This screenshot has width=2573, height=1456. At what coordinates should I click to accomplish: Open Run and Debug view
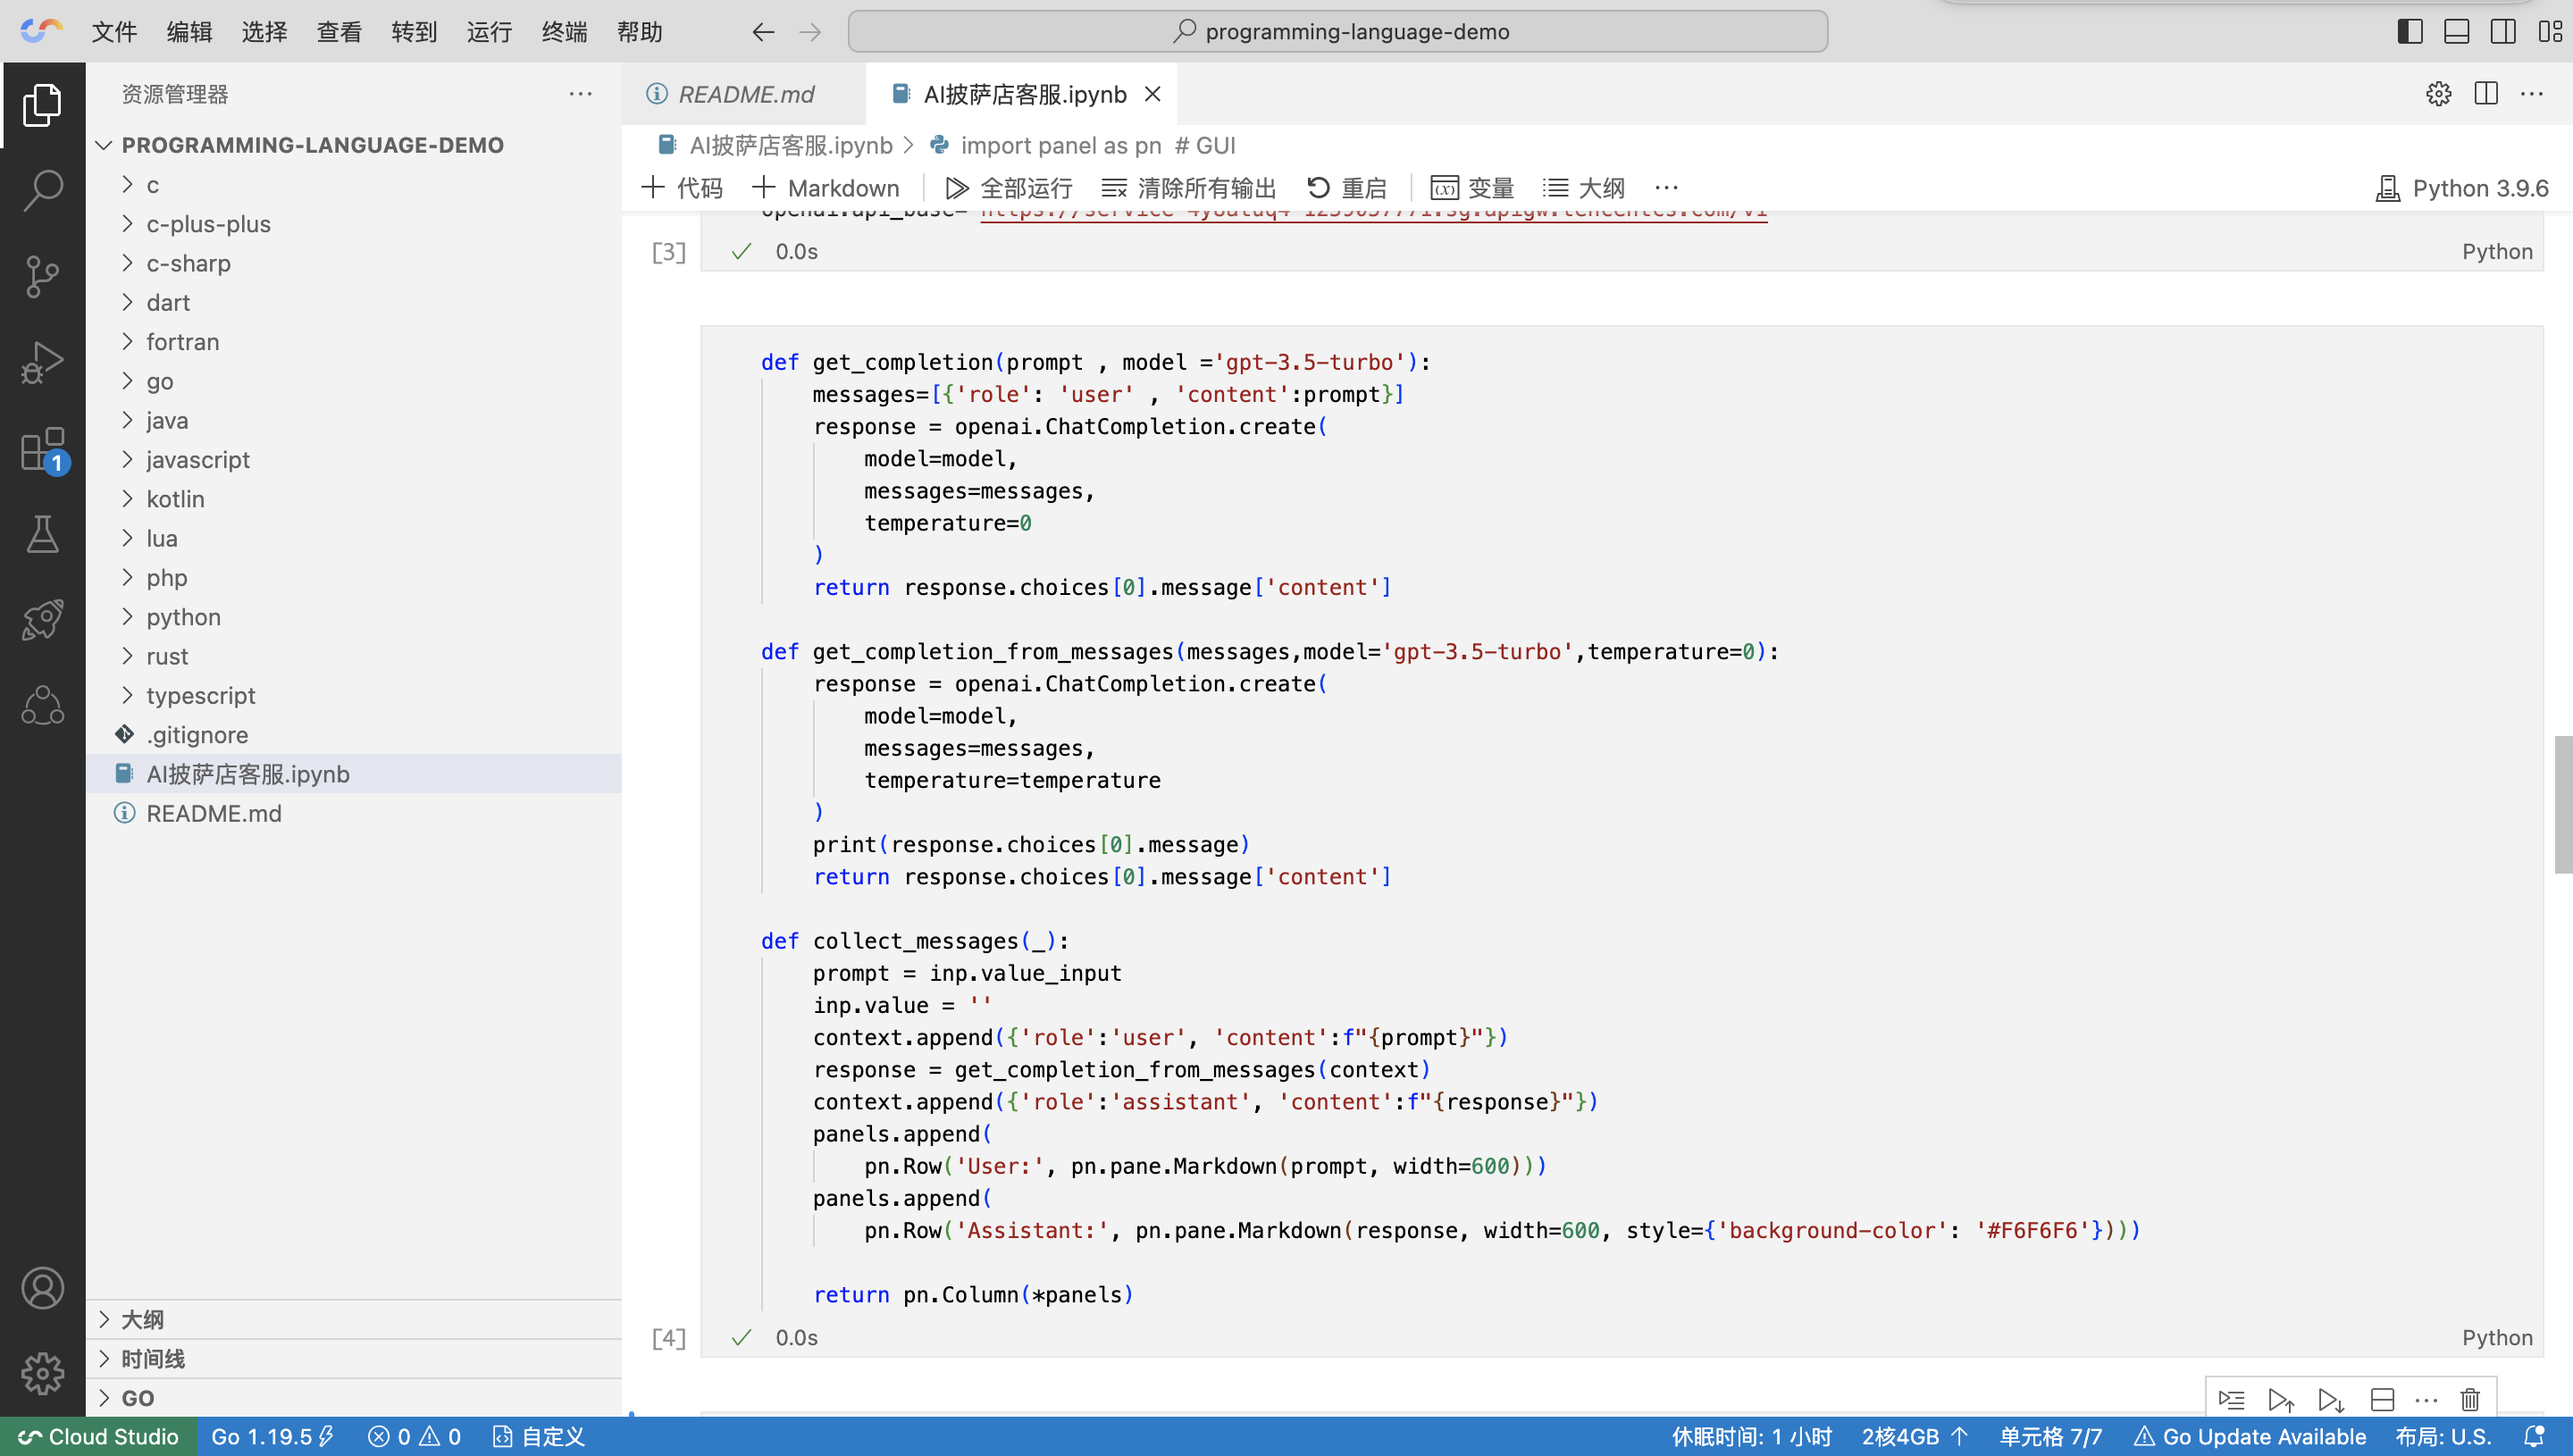(x=42, y=362)
